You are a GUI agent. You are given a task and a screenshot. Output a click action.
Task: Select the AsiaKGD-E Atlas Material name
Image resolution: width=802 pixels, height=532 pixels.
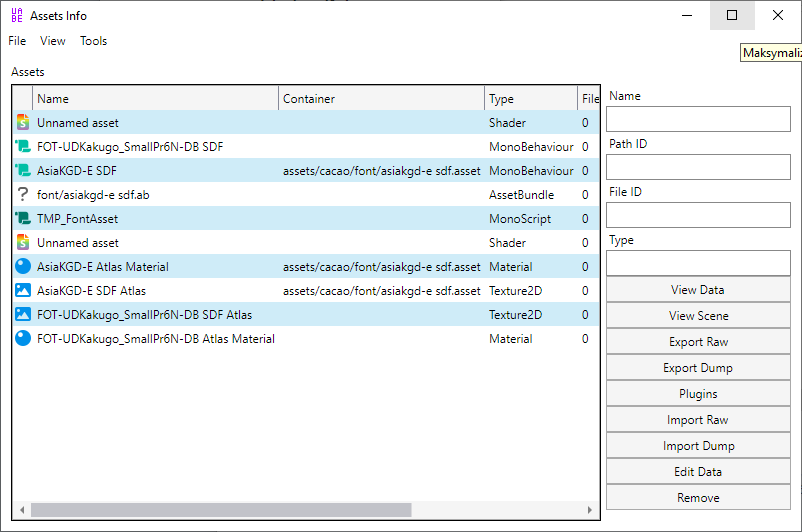point(103,267)
